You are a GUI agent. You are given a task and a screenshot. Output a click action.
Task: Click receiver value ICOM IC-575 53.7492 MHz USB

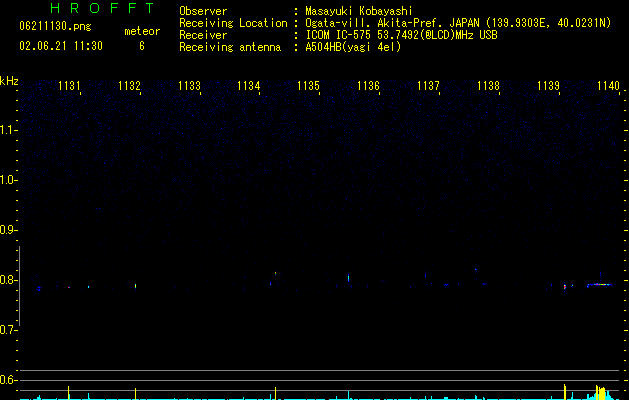401,35
